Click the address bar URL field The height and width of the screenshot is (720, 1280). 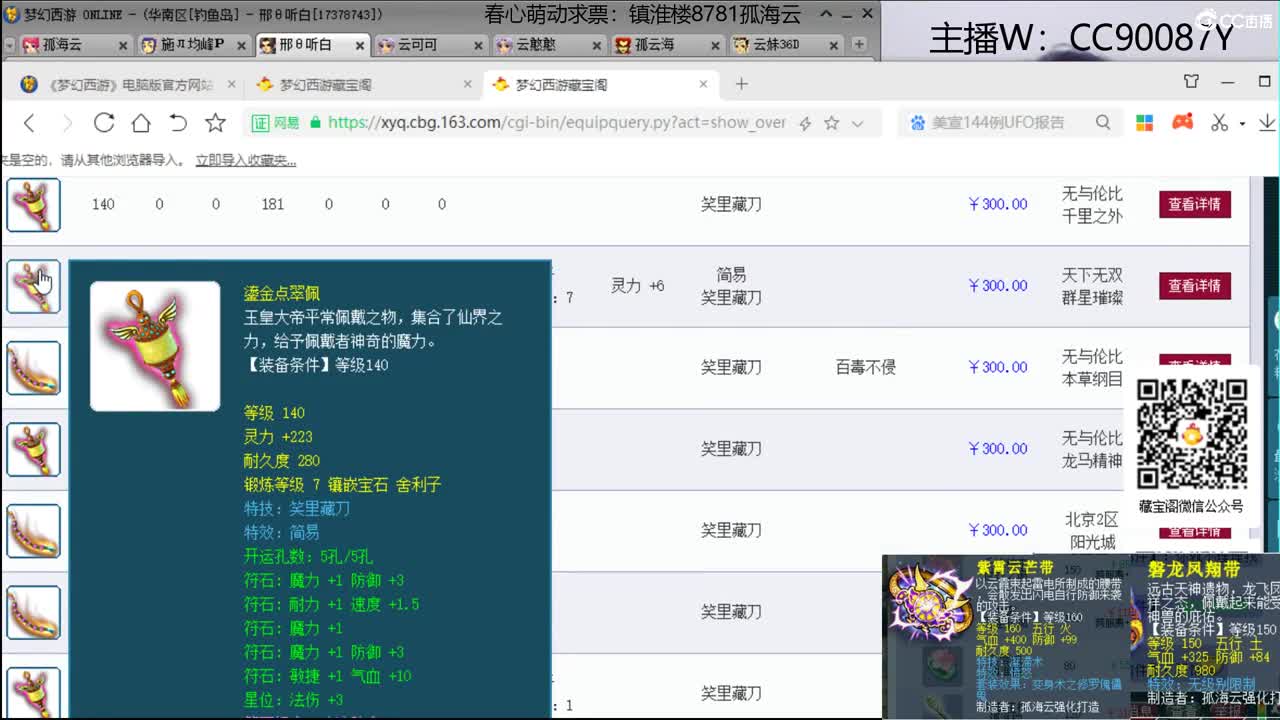click(555, 123)
